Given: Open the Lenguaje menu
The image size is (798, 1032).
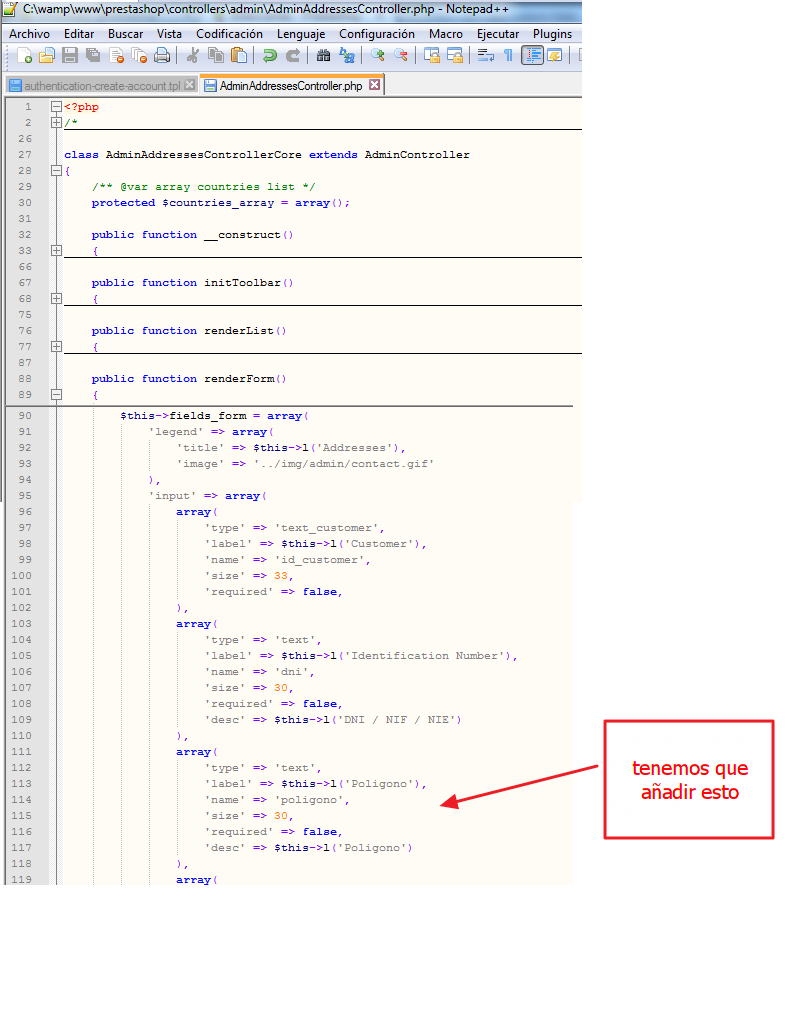Looking at the screenshot, I should pyautogui.click(x=301, y=34).
